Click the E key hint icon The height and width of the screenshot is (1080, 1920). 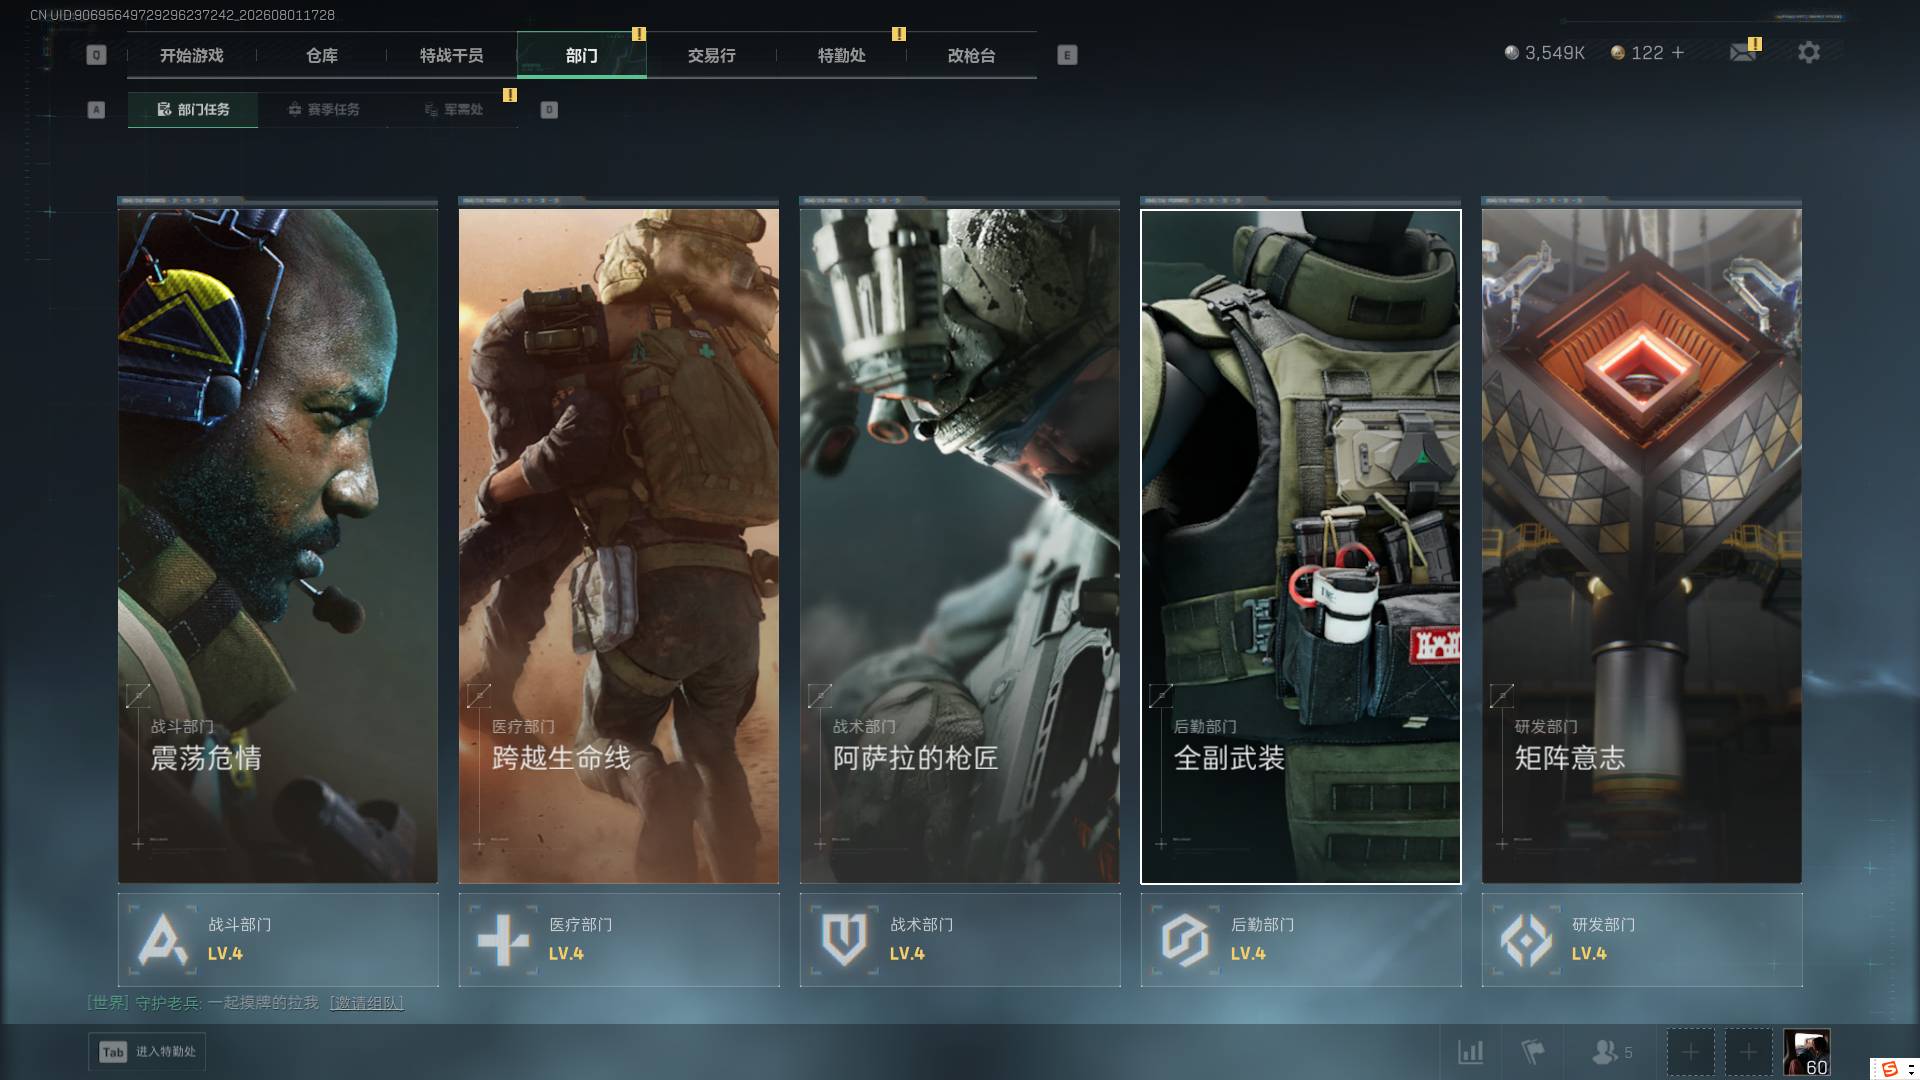[x=1067, y=55]
